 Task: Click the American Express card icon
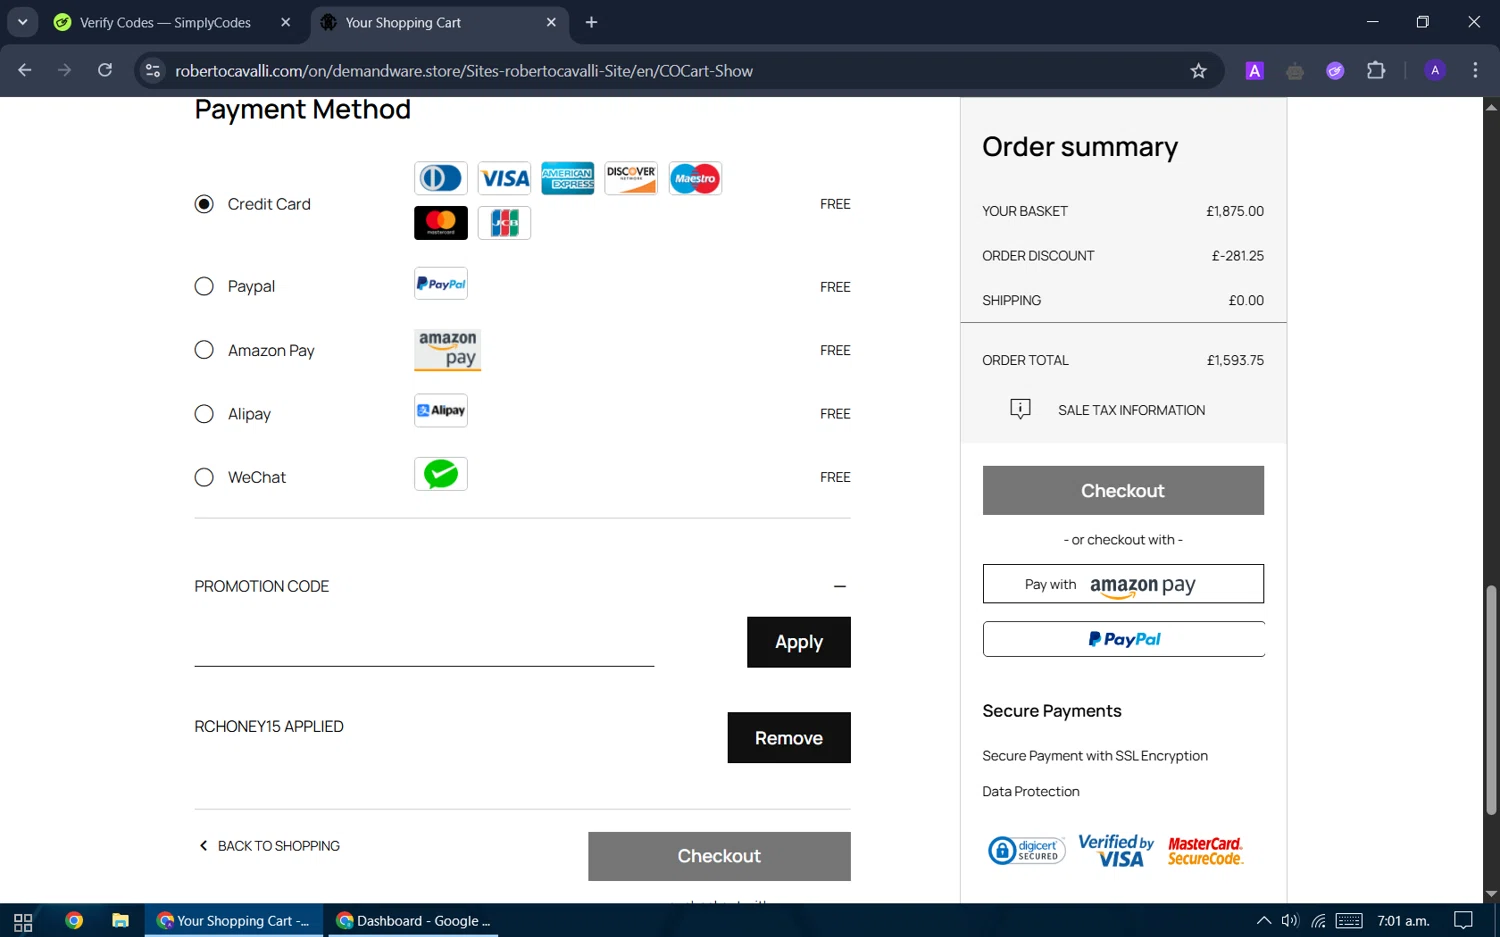(x=568, y=178)
